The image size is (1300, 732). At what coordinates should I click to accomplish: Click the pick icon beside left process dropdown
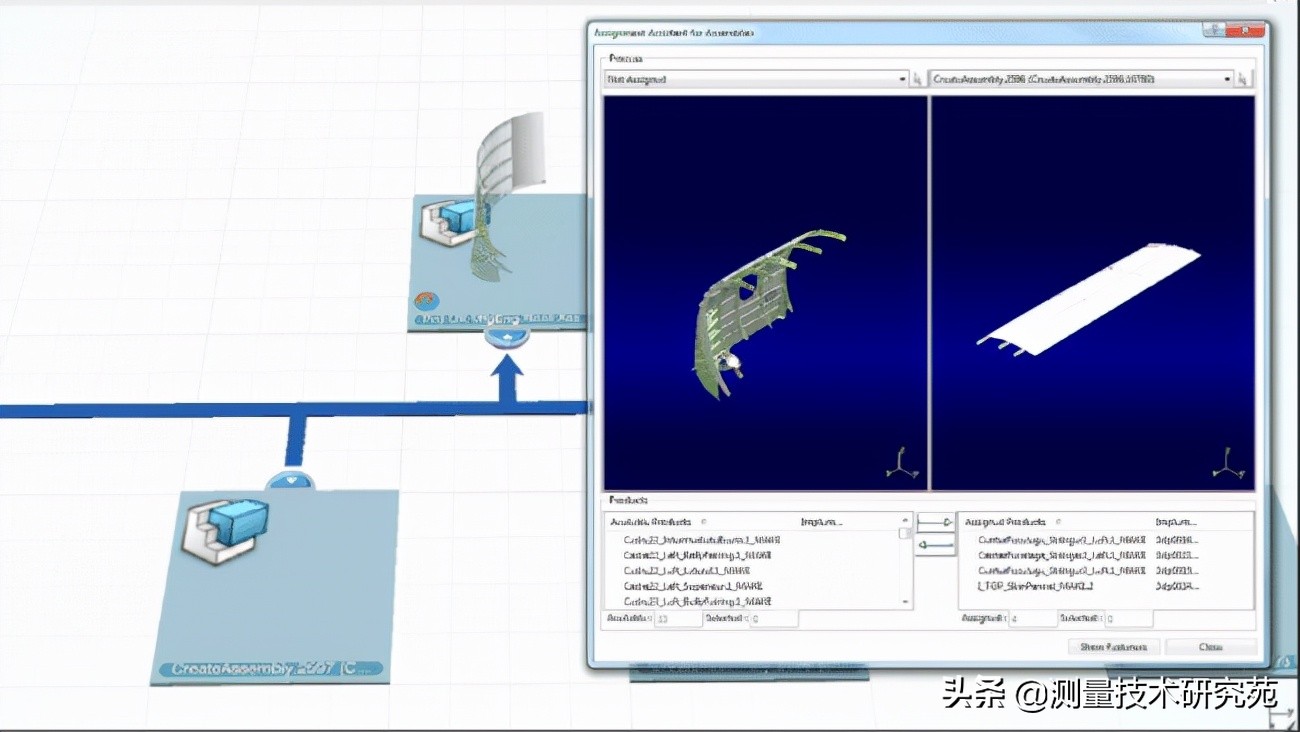click(917, 79)
